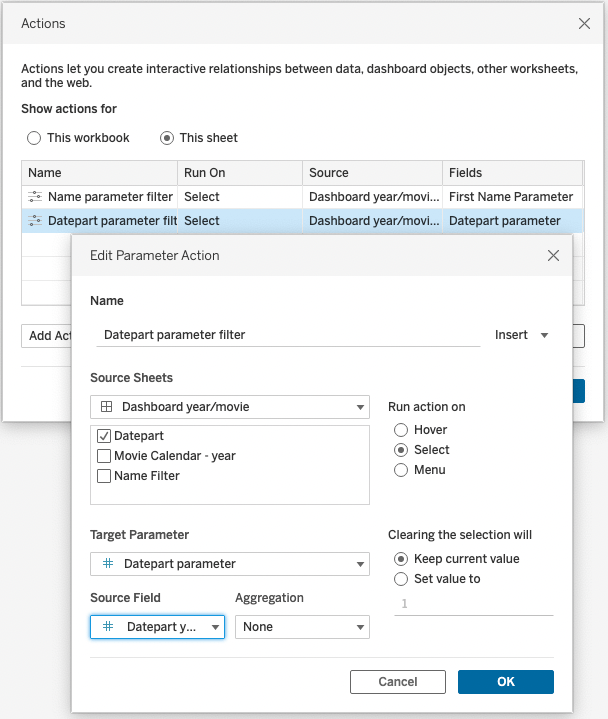This screenshot has width=608, height=719.
Task: Close the Edit Parameter Action dialog
Action: tap(553, 255)
